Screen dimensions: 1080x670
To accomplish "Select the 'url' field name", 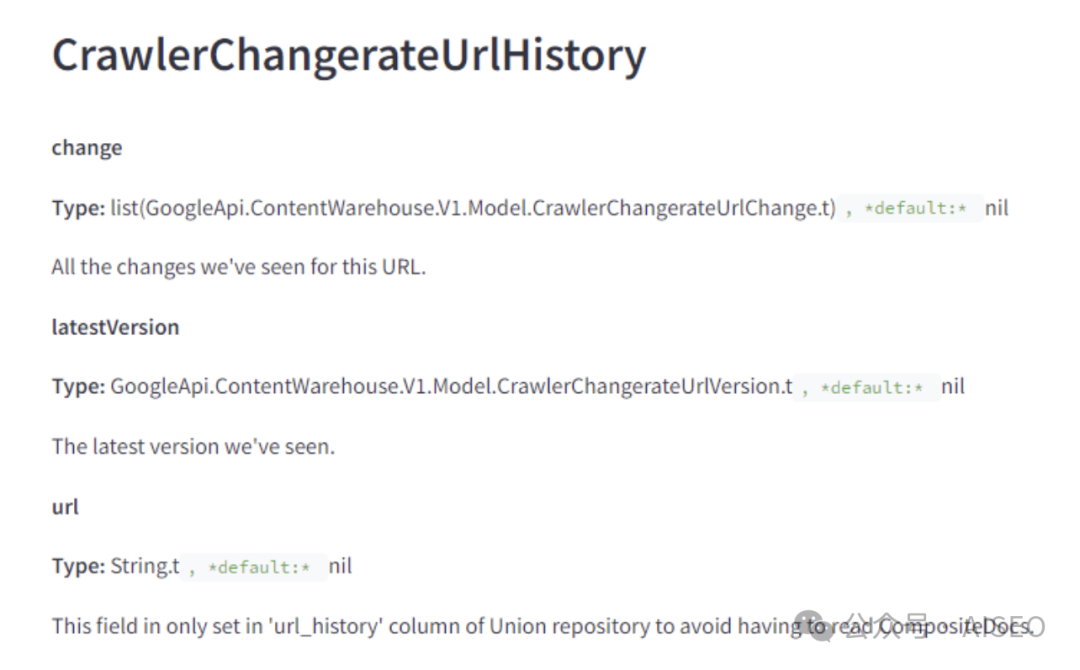I will coord(65,507).
